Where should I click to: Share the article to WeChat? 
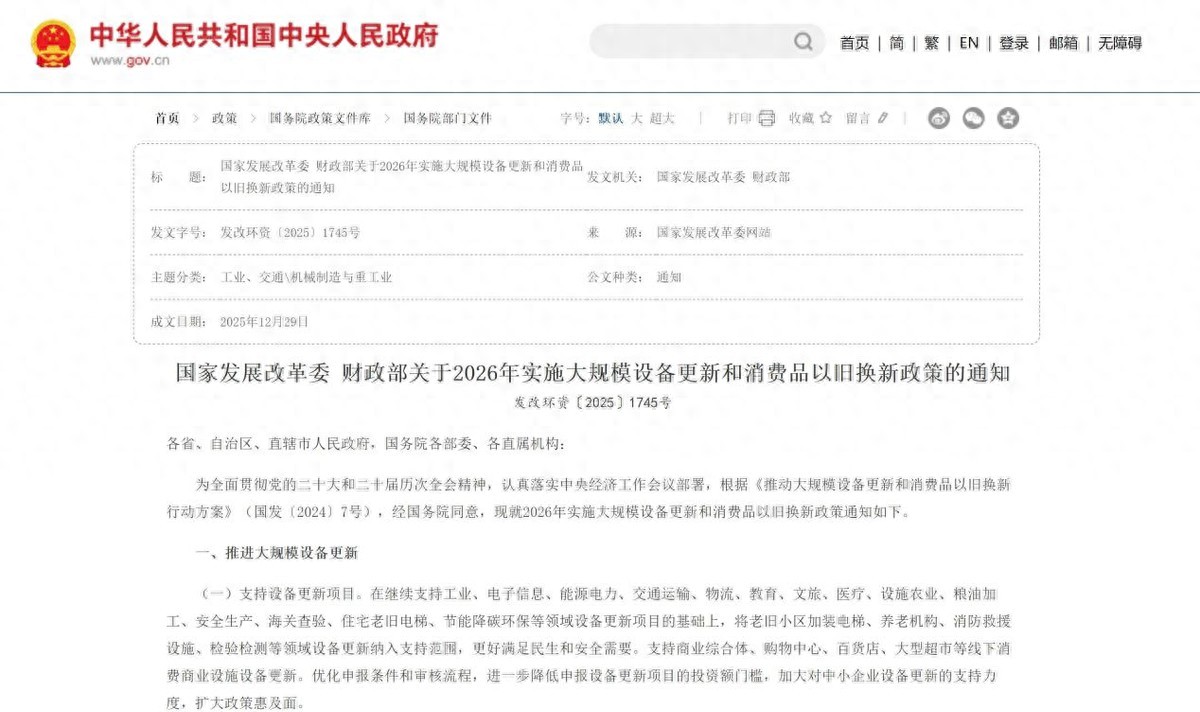coord(972,117)
